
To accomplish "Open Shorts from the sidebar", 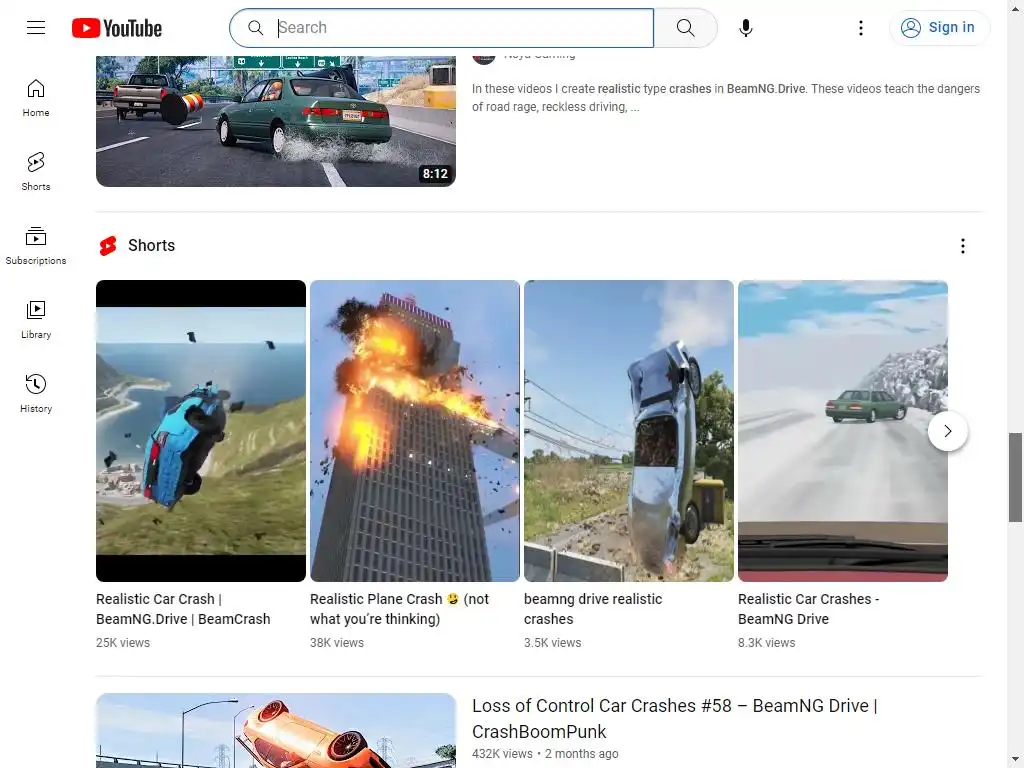I will 36,172.
